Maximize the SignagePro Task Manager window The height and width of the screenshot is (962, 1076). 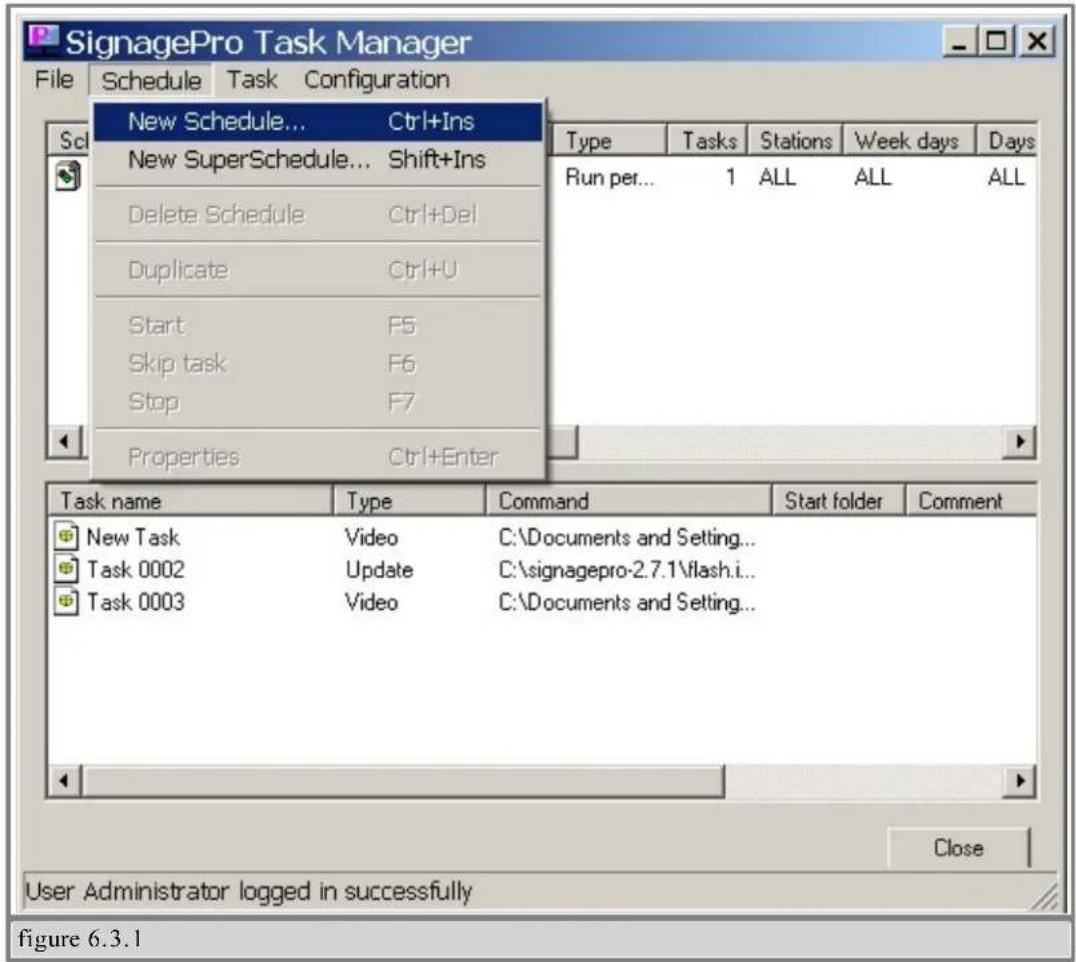(x=996, y=42)
